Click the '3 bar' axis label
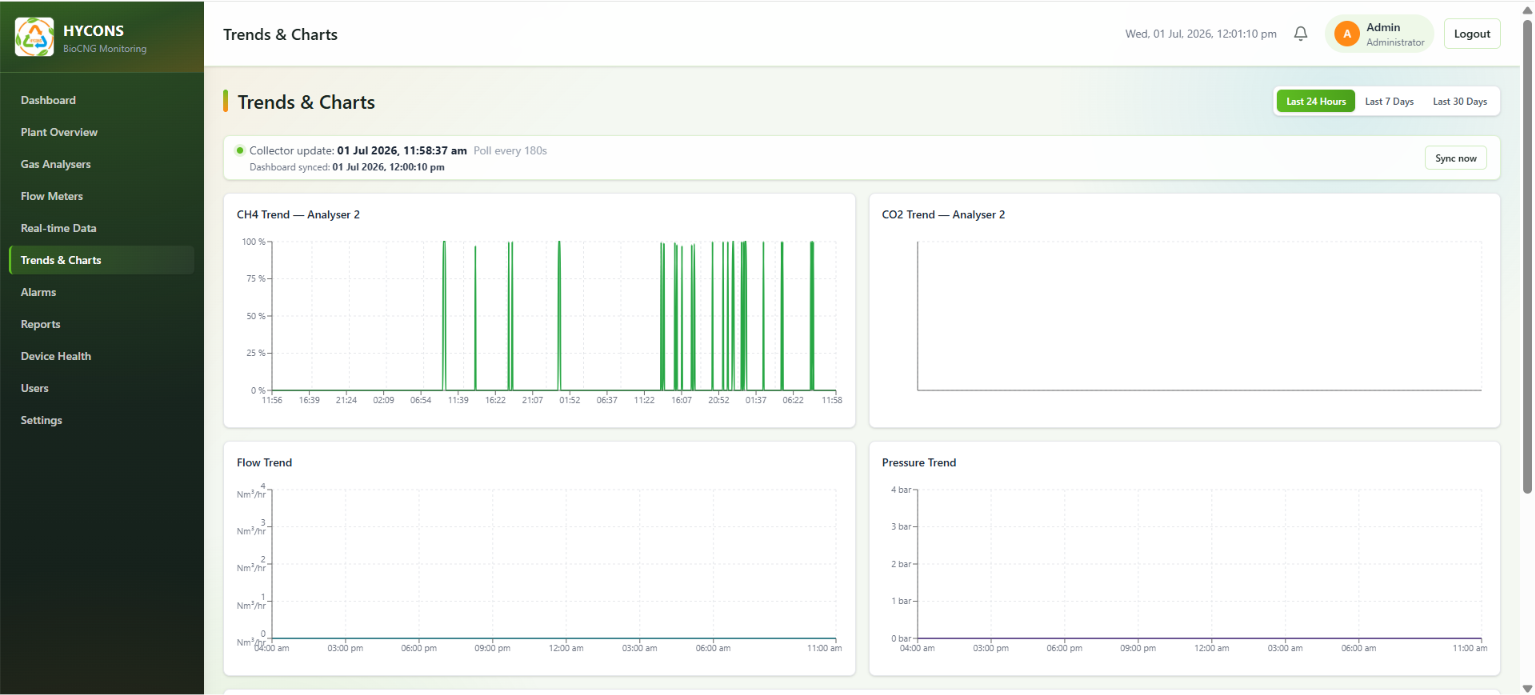Image resolution: width=1535 pixels, height=695 pixels. tap(900, 527)
